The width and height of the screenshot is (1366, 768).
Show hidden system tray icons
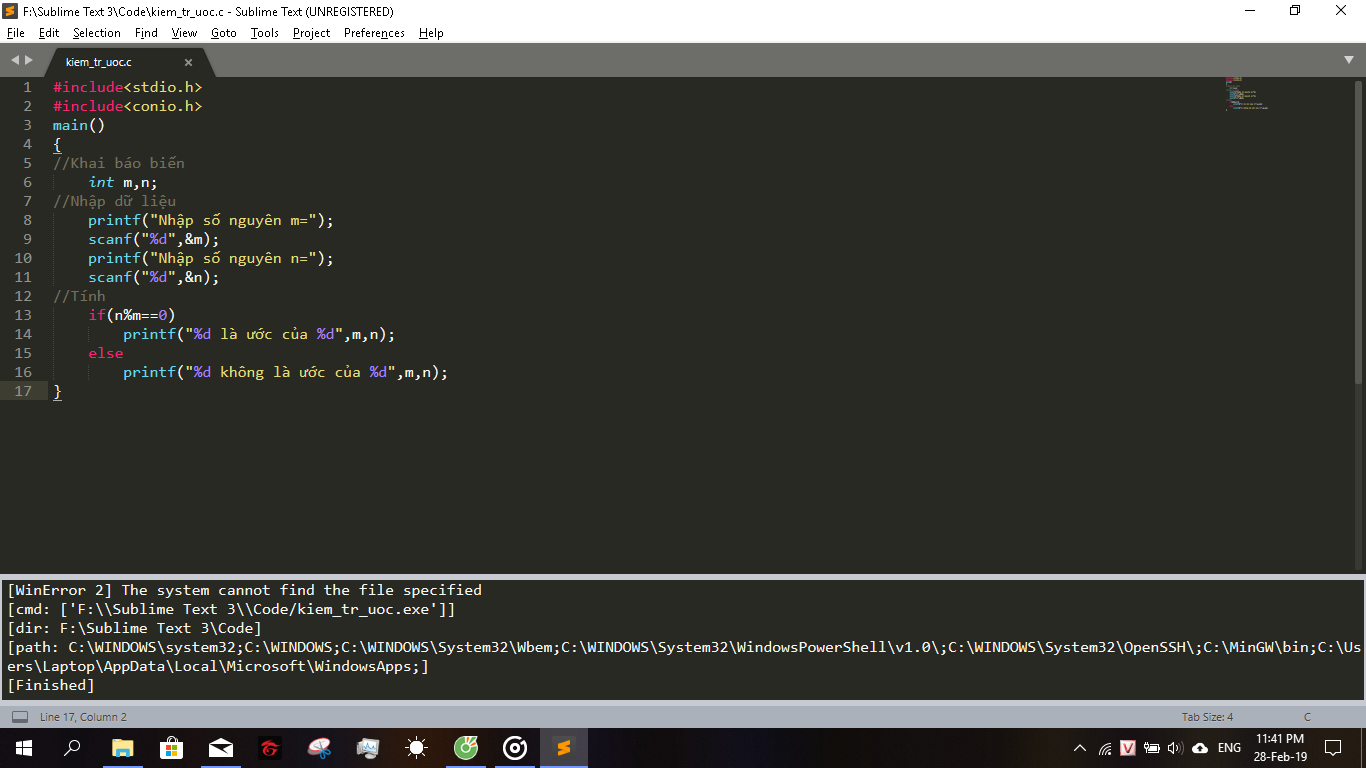[x=1079, y=748]
